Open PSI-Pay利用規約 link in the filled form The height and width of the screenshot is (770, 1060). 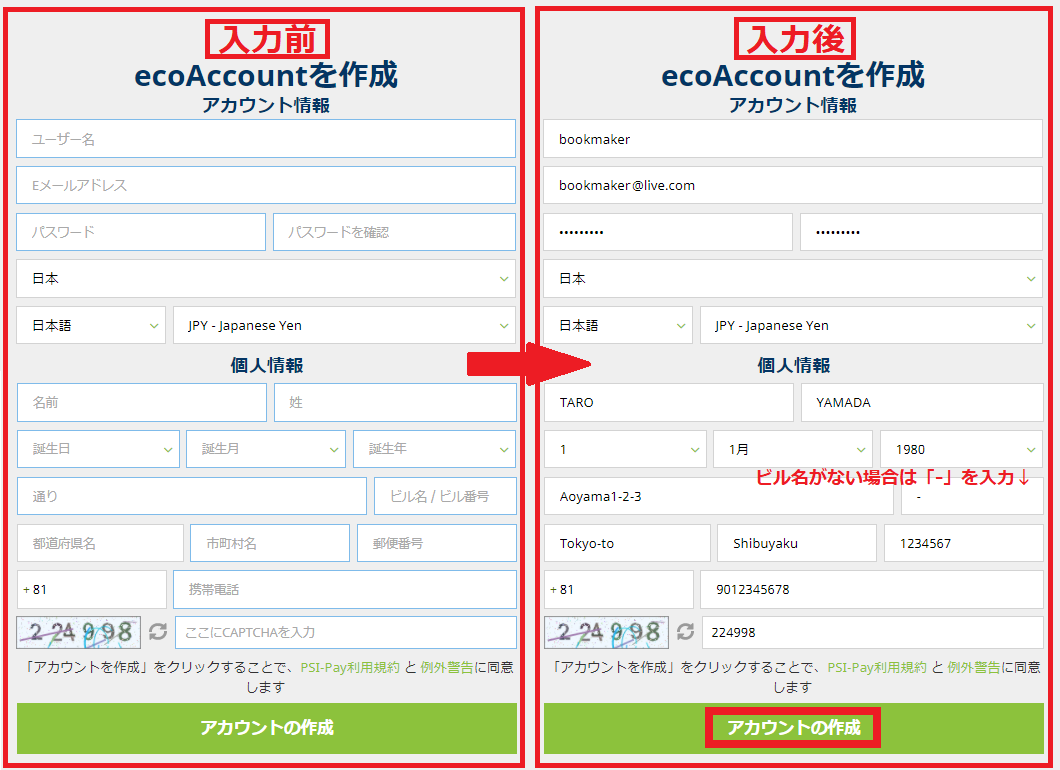[877, 667]
